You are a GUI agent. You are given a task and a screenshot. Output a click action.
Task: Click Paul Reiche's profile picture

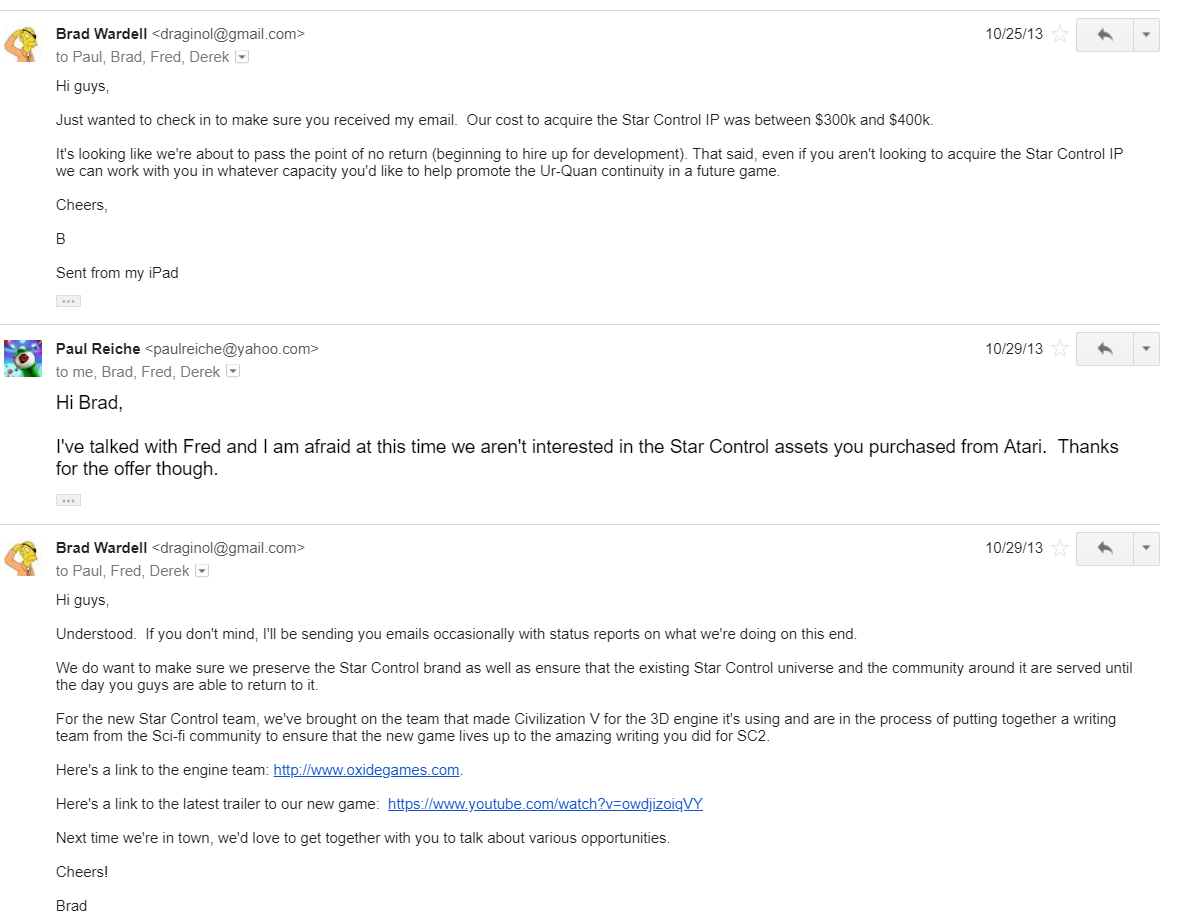[23, 358]
